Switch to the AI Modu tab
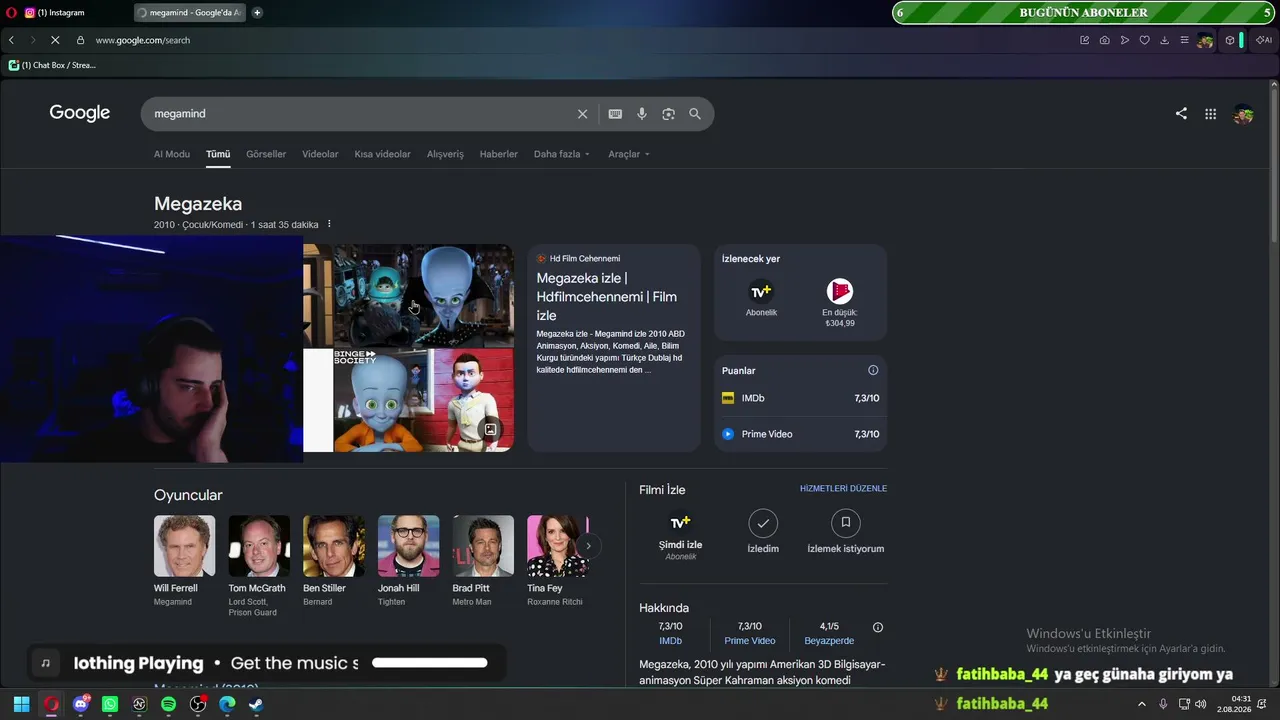Viewport: 1280px width, 720px height. coord(172,154)
